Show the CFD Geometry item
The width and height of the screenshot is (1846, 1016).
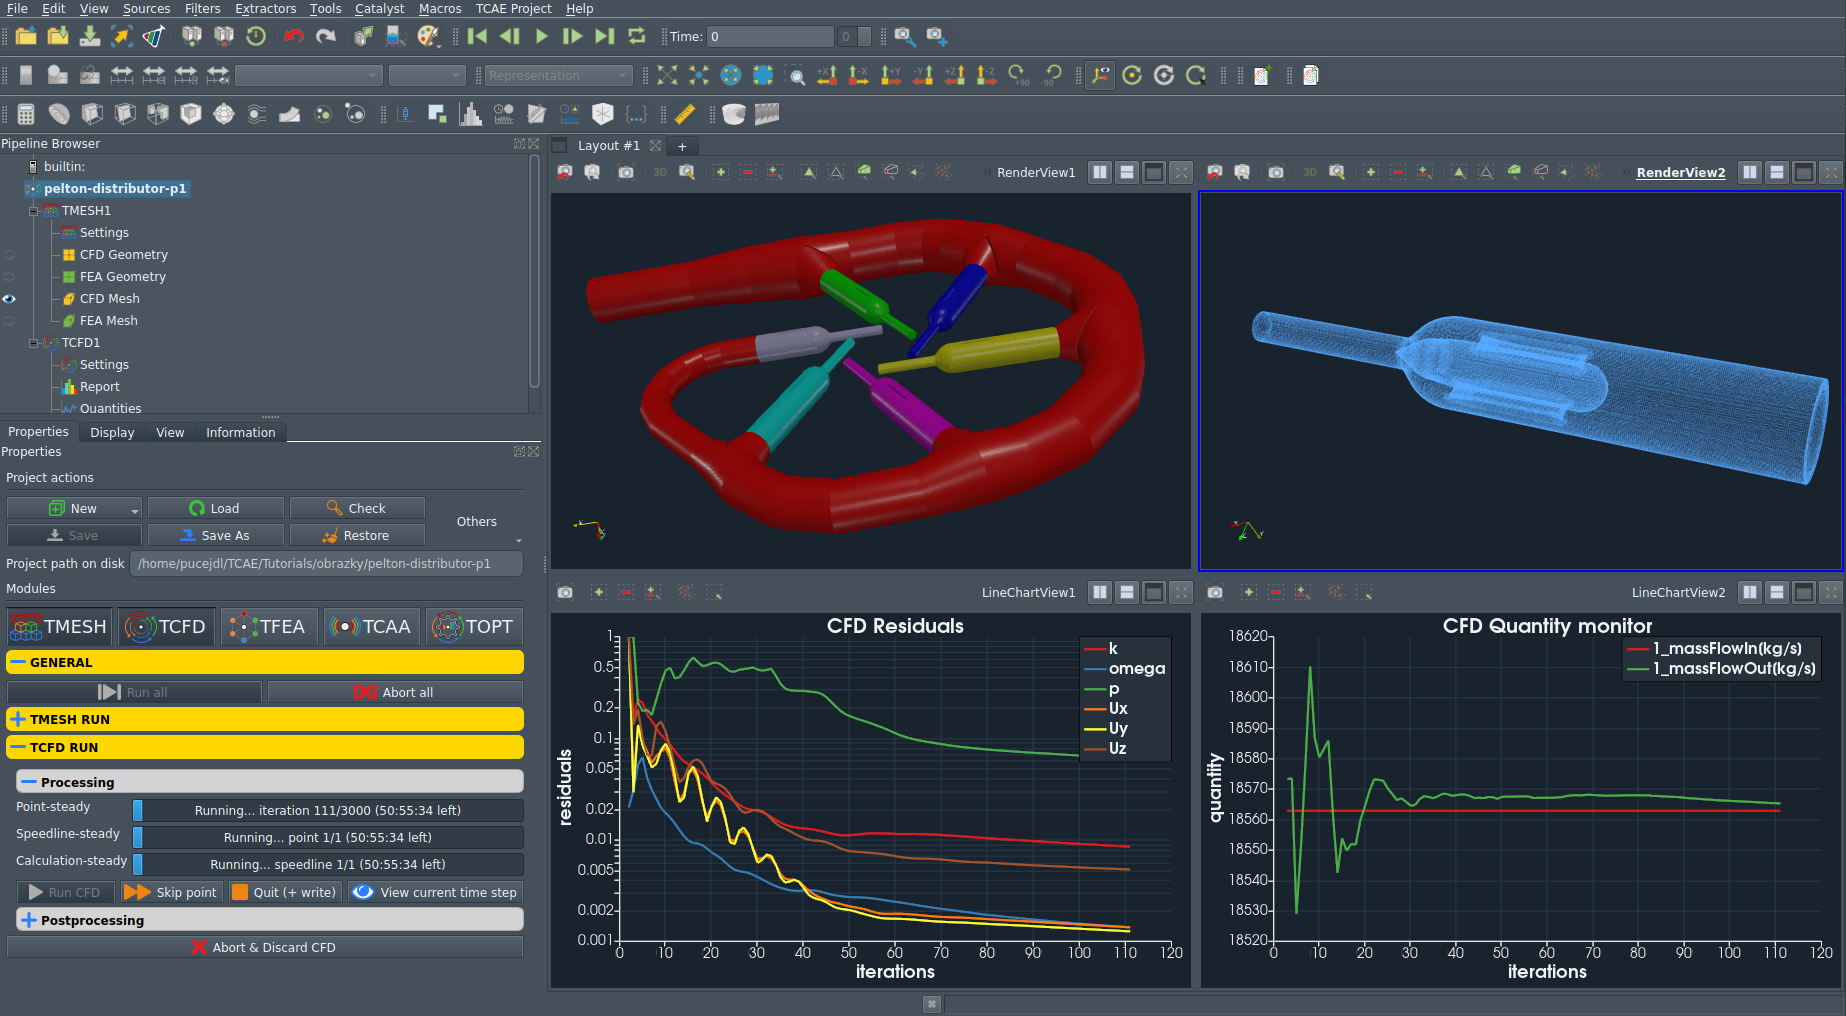(x=9, y=255)
